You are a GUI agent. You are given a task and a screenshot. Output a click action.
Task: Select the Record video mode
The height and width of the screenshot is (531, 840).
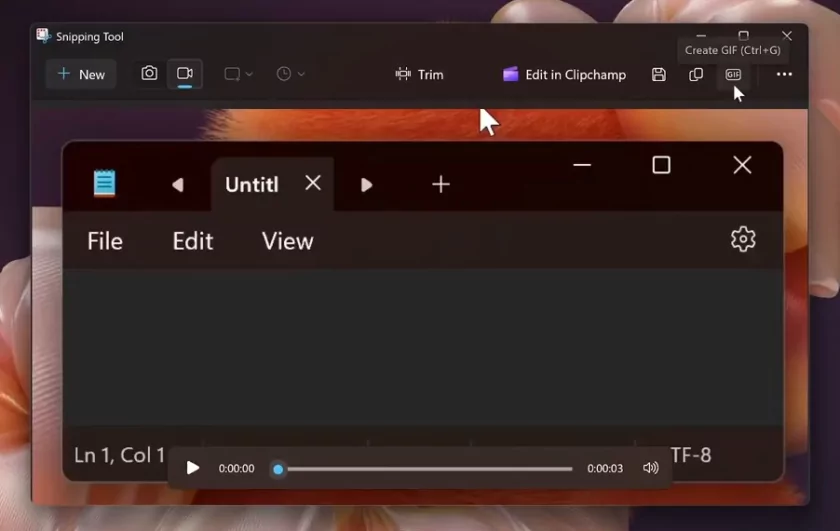click(x=185, y=73)
